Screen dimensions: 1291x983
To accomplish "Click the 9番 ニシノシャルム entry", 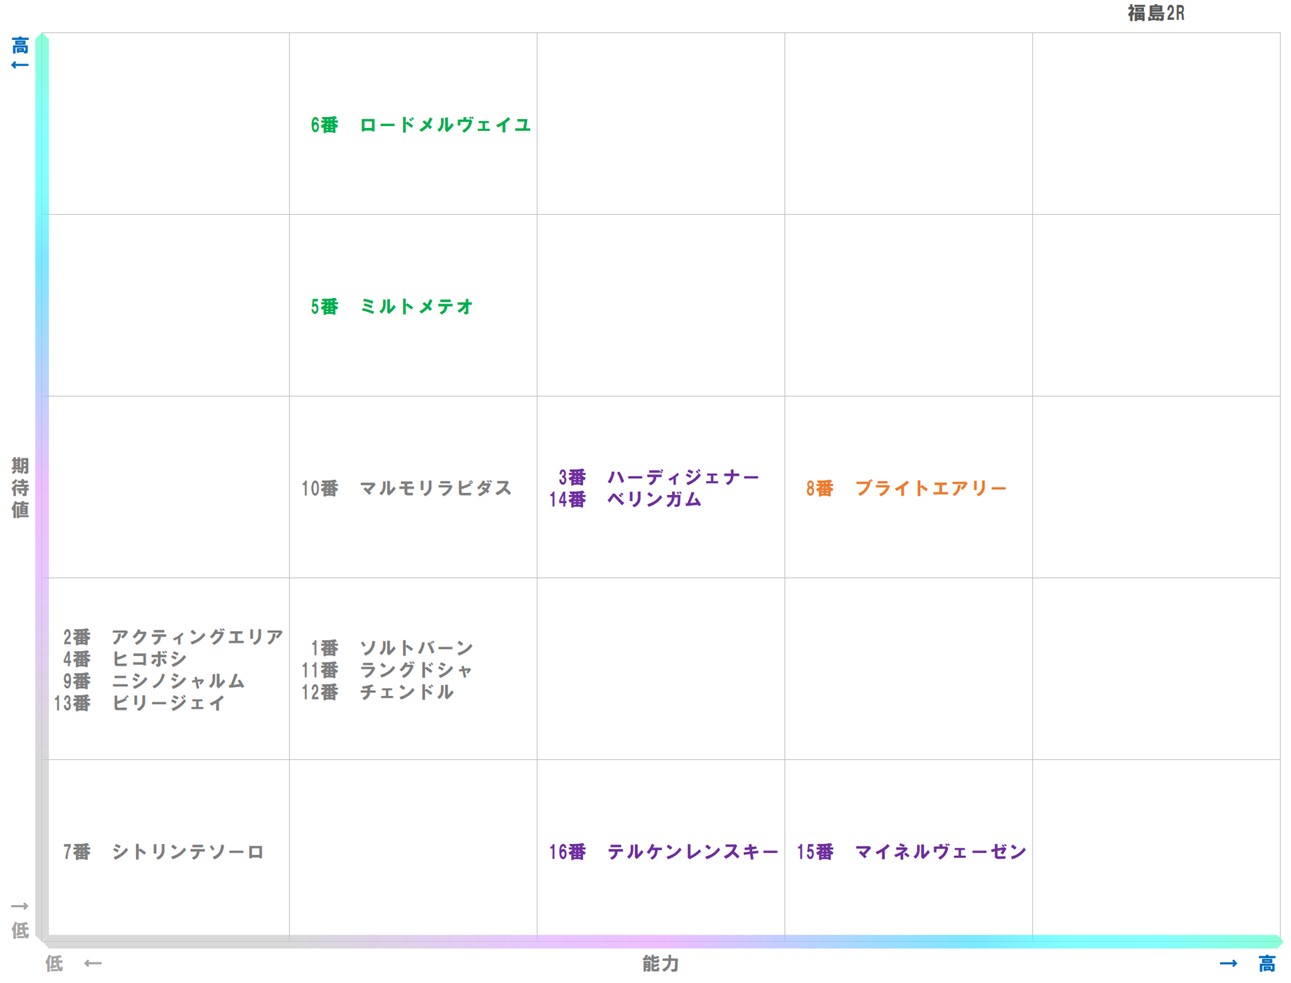I will pyautogui.click(x=155, y=681).
